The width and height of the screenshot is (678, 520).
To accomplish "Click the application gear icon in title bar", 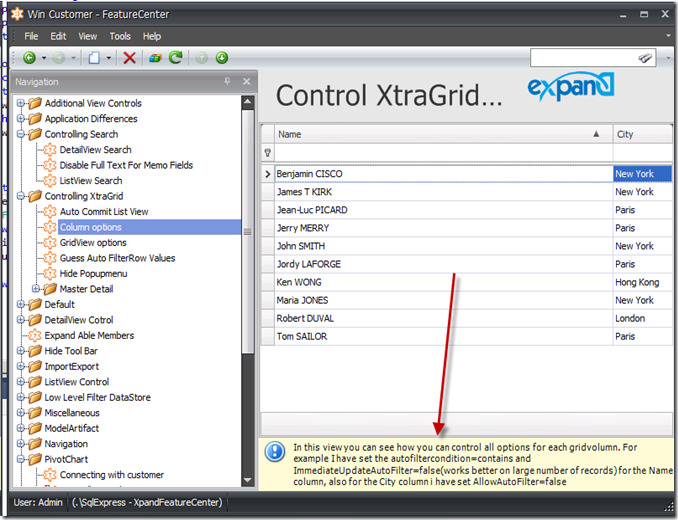I will (17, 14).
